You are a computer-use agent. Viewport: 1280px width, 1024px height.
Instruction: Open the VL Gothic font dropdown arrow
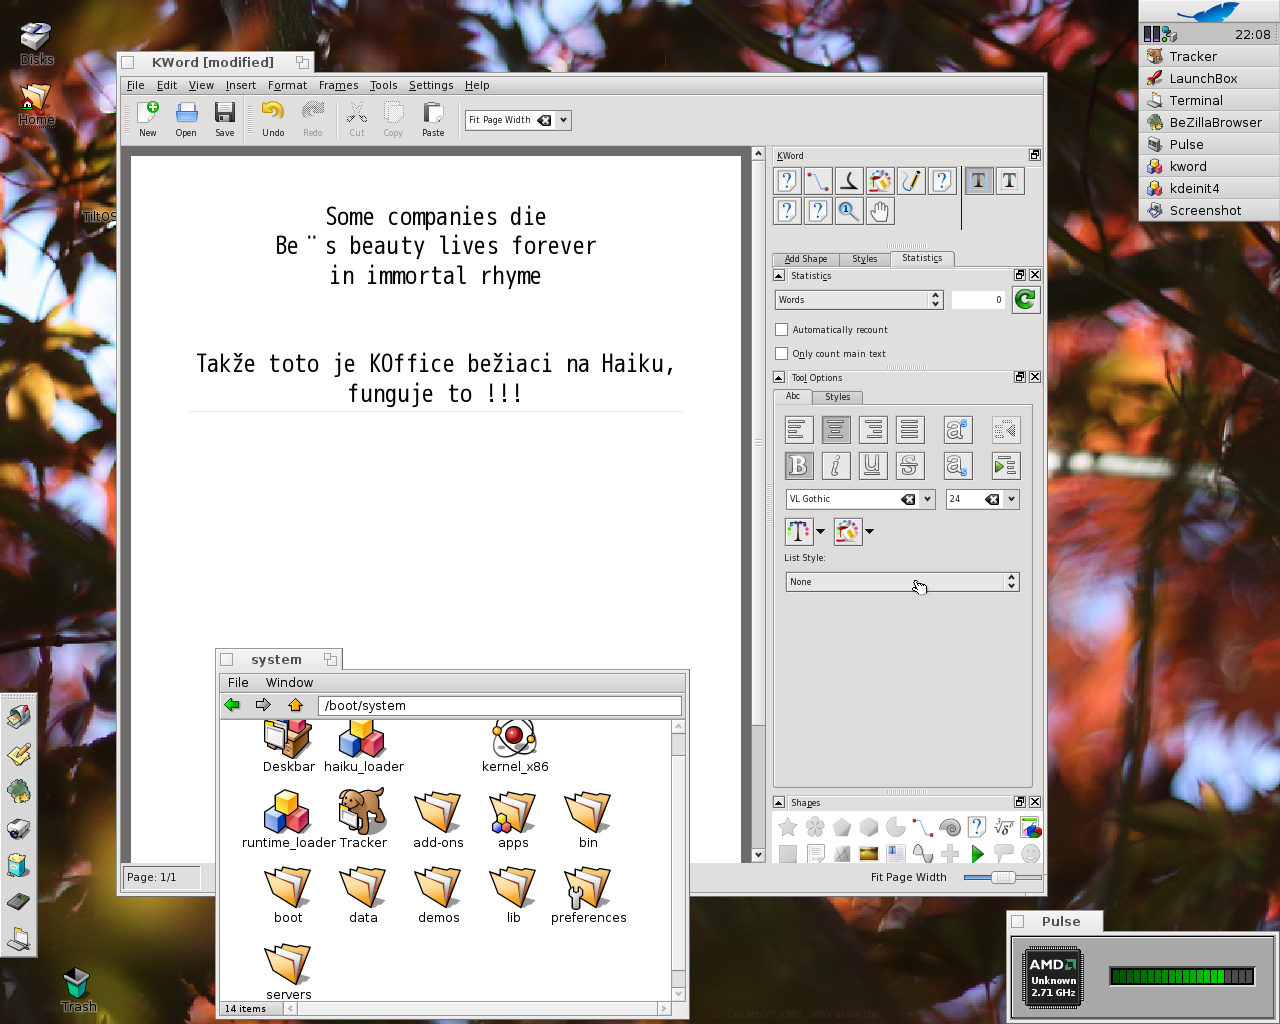coord(928,499)
